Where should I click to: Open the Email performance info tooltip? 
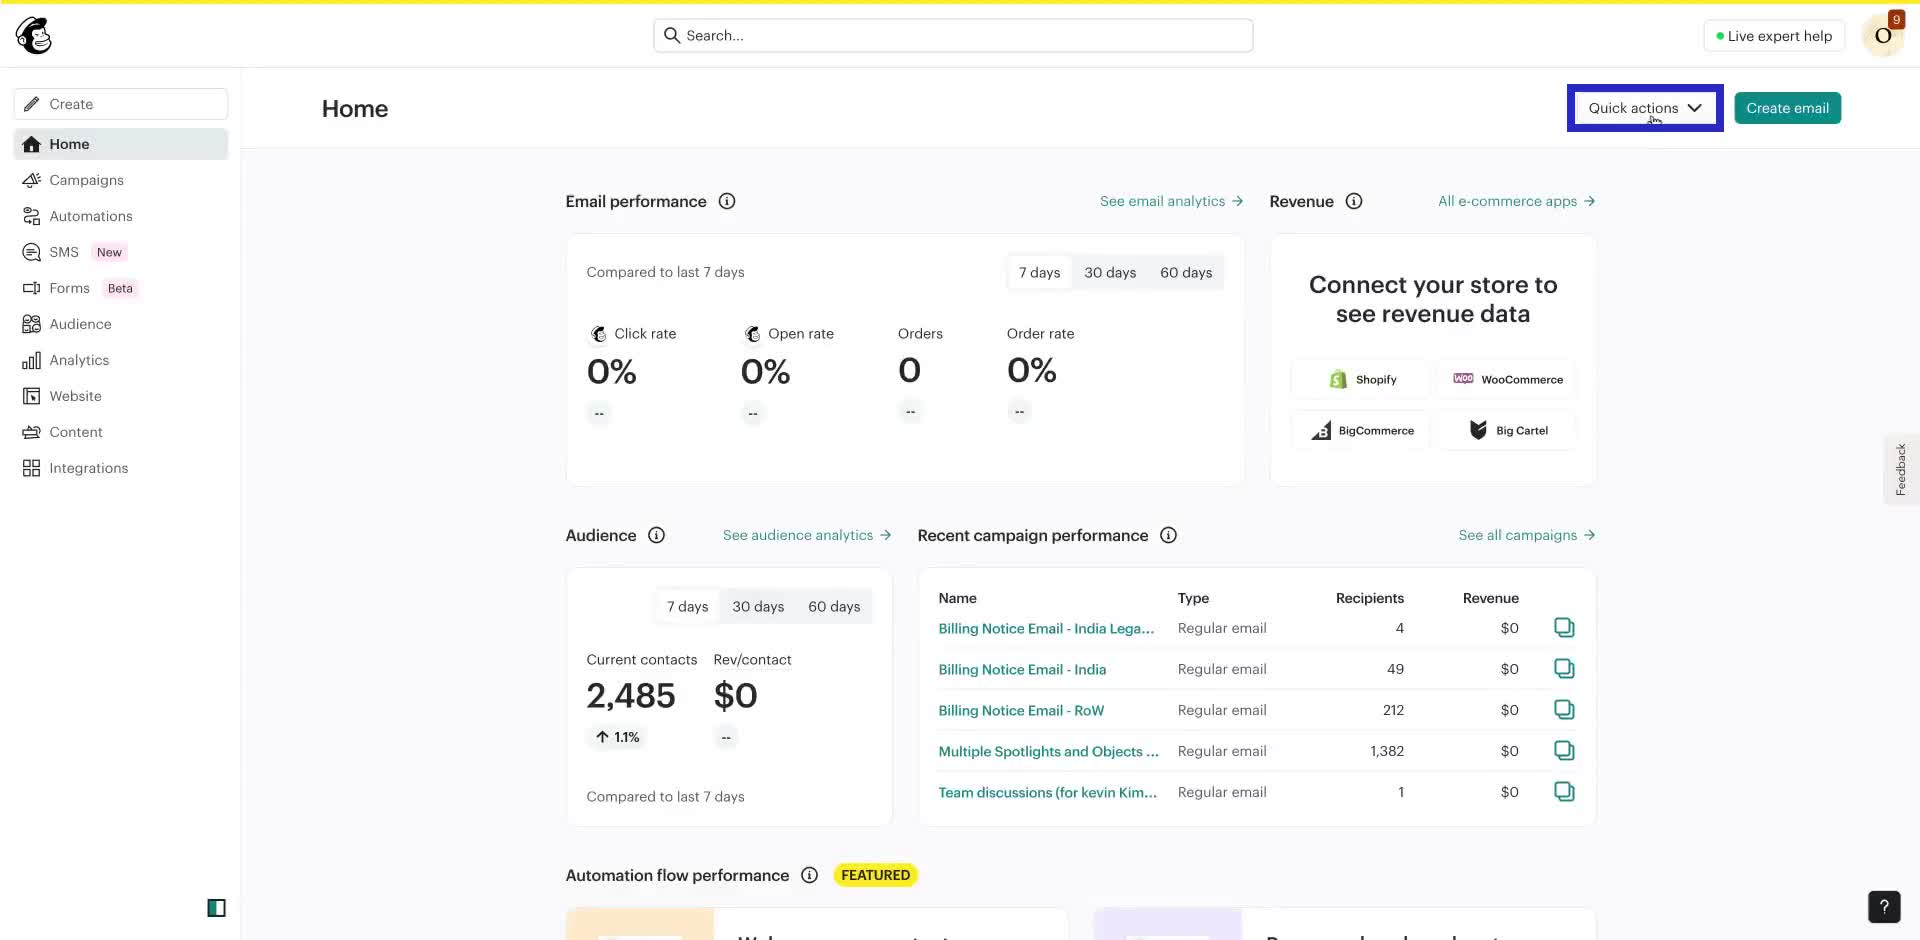pyautogui.click(x=726, y=201)
